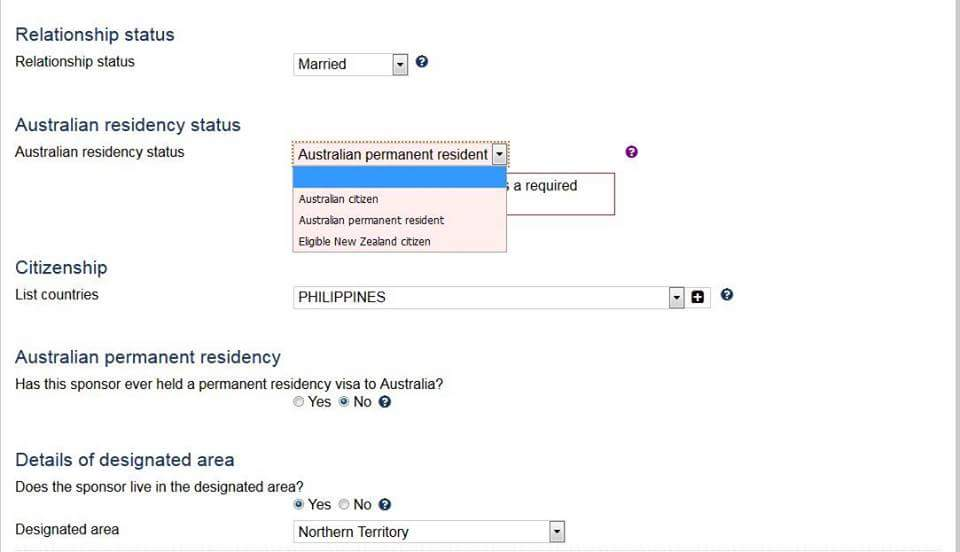
Task: Choose Australian citizen from the open list
Action: 339,199
